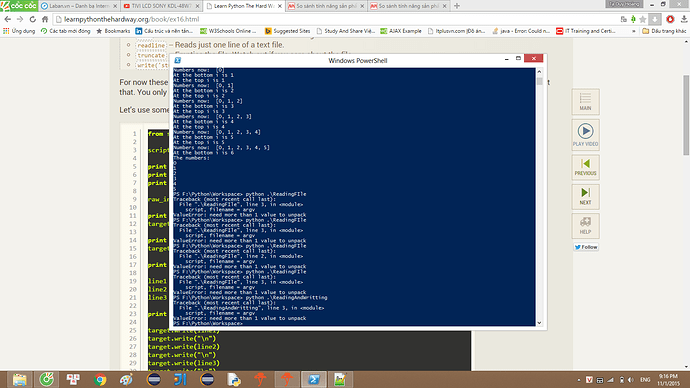Open clock showing 9:16 PM
690x388 pixels.
pyautogui.click(x=668, y=380)
